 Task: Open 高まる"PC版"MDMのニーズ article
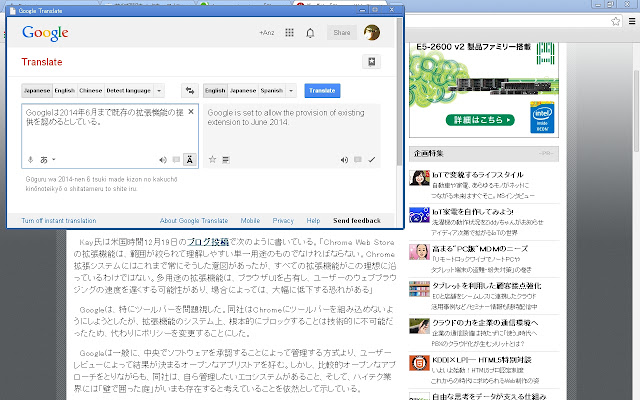tap(480, 249)
